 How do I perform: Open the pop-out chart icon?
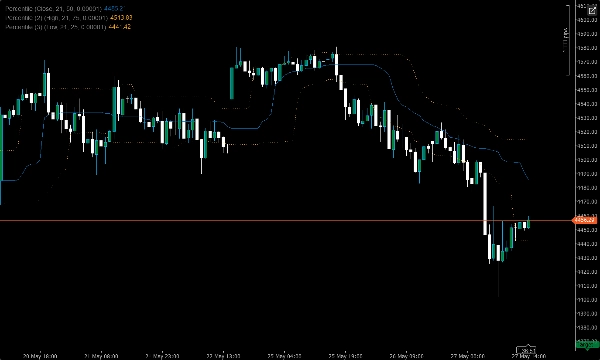[592, 10]
